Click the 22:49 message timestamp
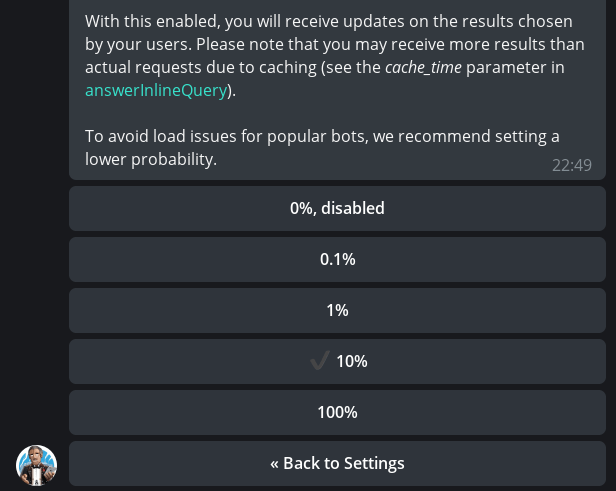This screenshot has height=491, width=616. [572, 165]
